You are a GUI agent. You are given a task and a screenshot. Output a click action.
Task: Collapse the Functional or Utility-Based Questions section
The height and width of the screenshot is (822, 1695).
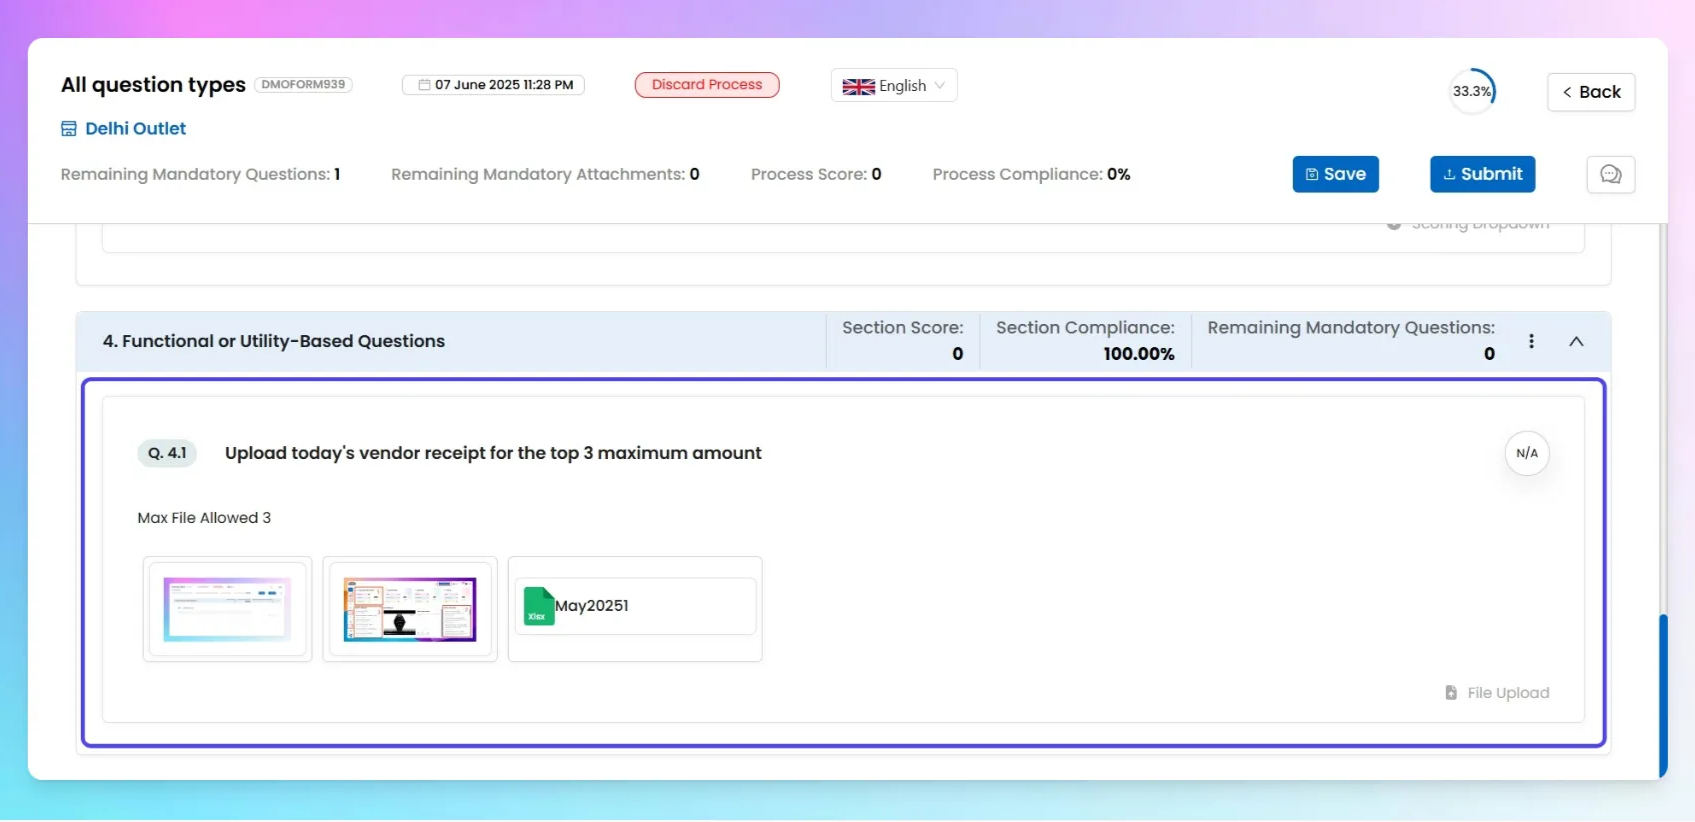(1577, 341)
